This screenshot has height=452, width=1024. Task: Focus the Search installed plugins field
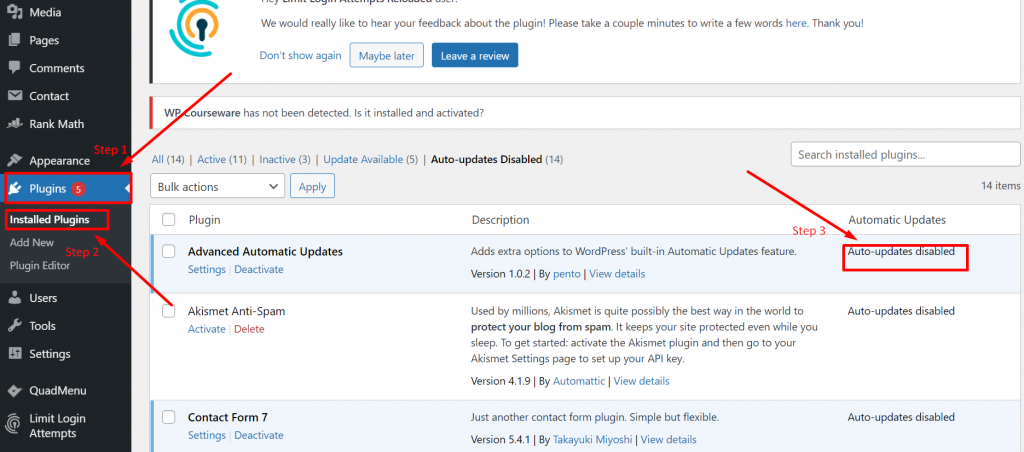pyautogui.click(x=905, y=155)
